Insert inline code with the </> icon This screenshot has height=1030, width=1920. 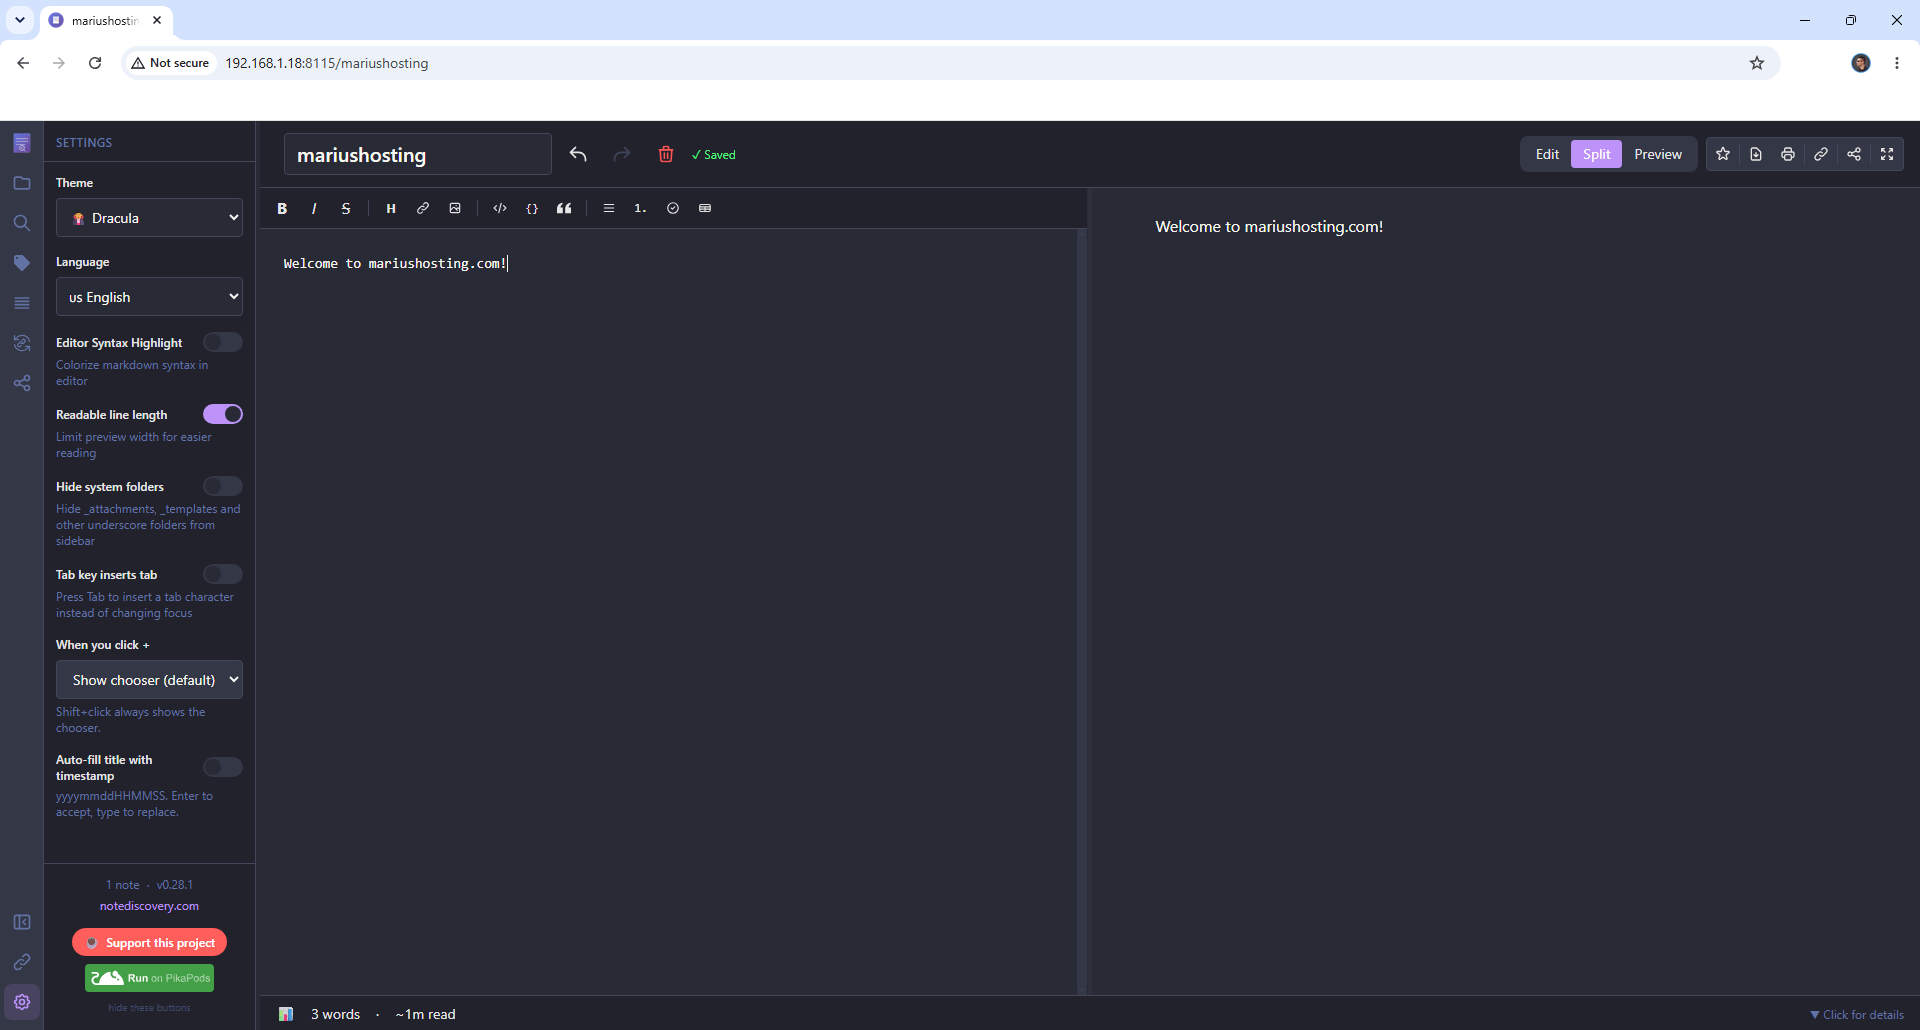[x=500, y=208]
